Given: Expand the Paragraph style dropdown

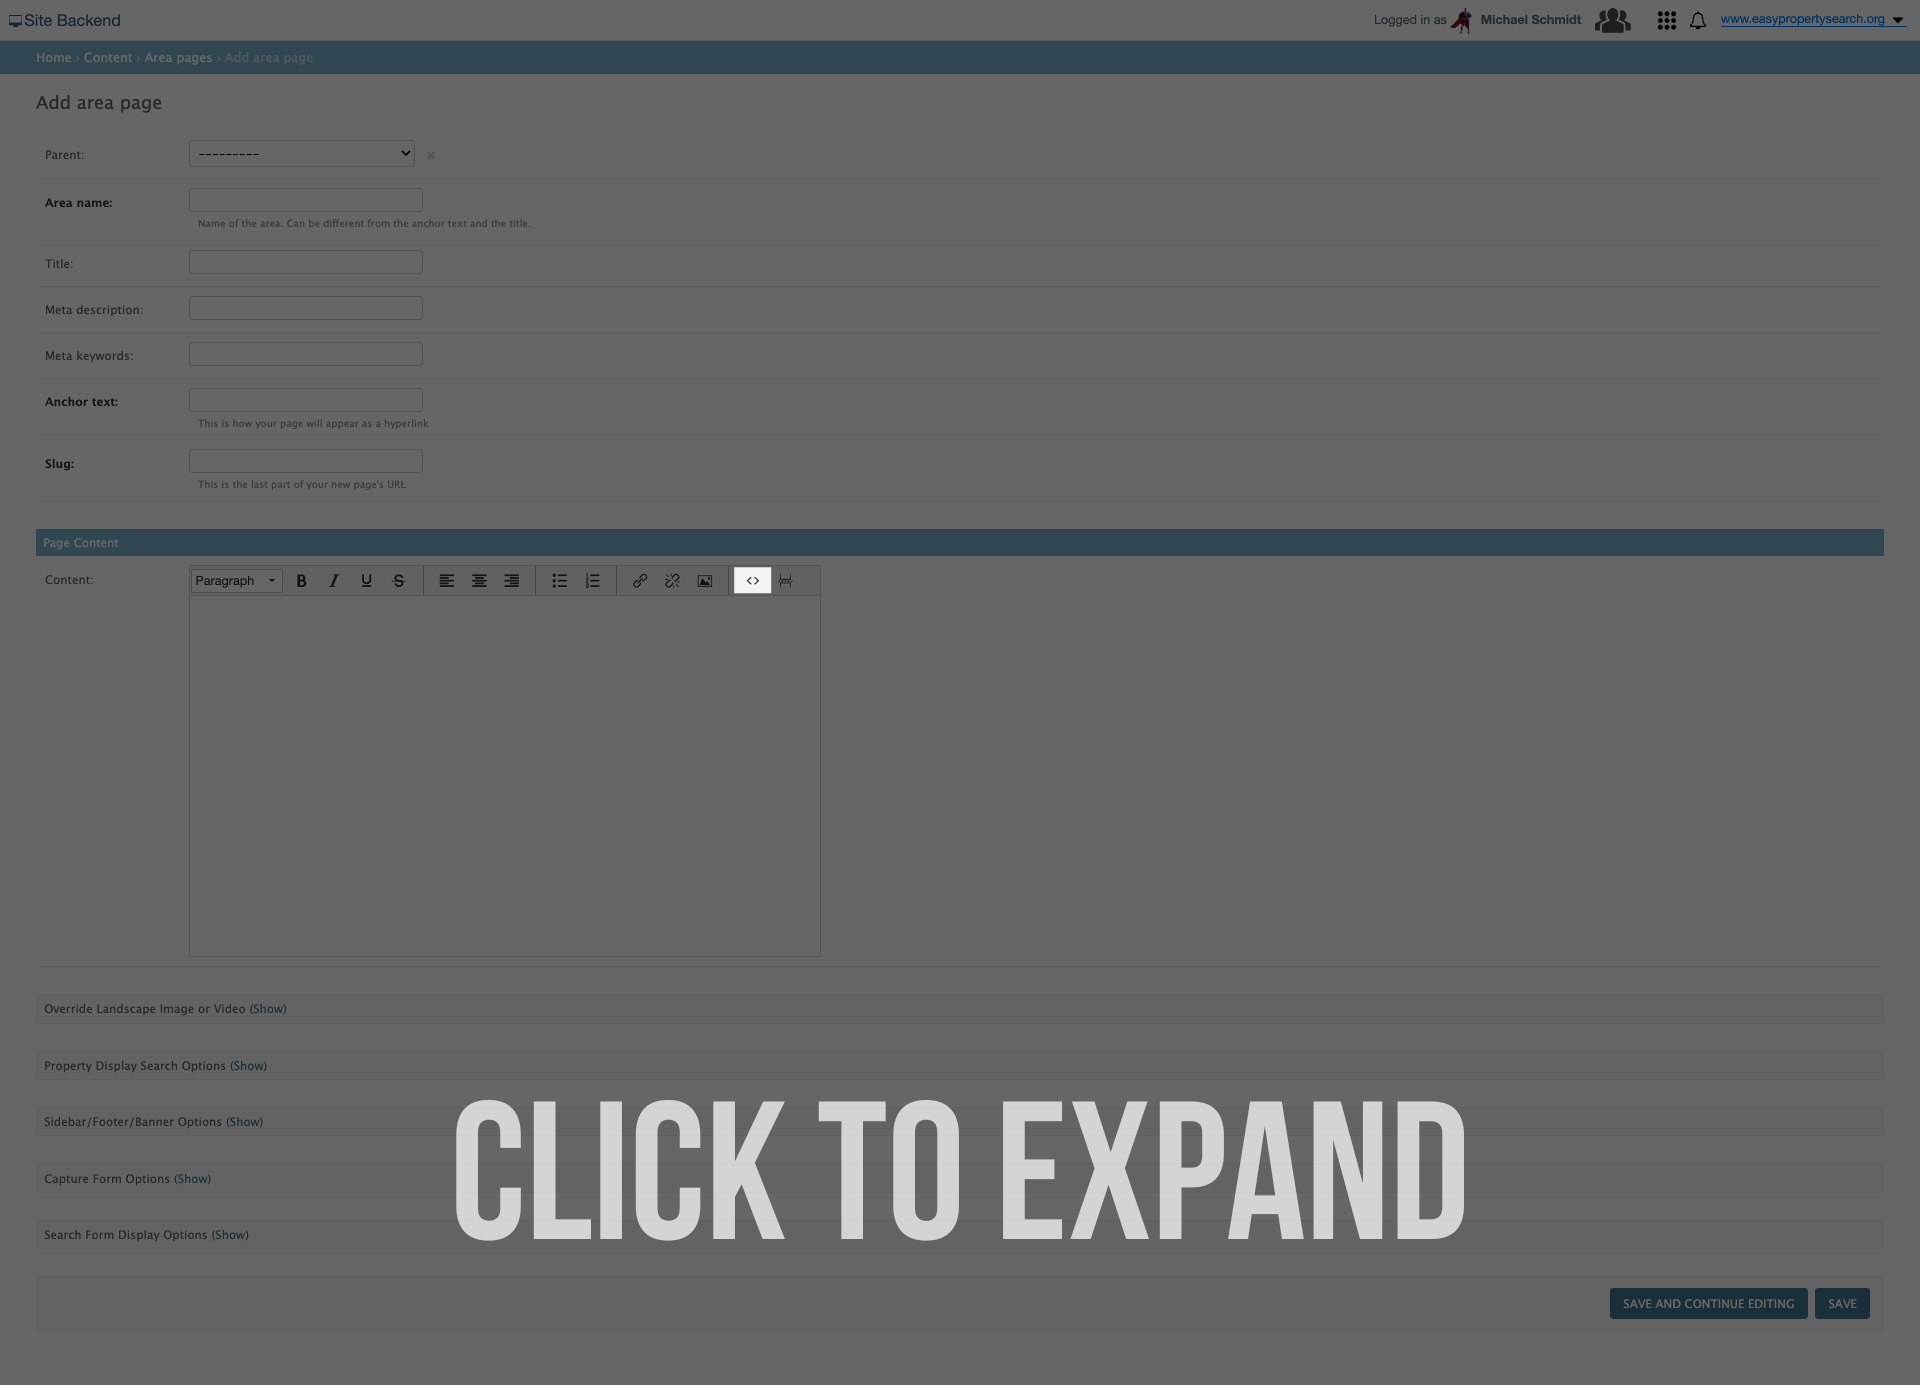Looking at the screenshot, I should (234, 580).
